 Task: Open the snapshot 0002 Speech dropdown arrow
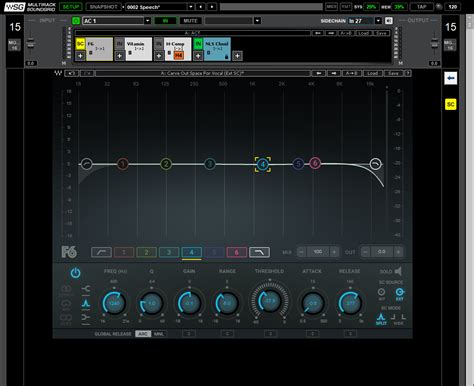[191, 7]
